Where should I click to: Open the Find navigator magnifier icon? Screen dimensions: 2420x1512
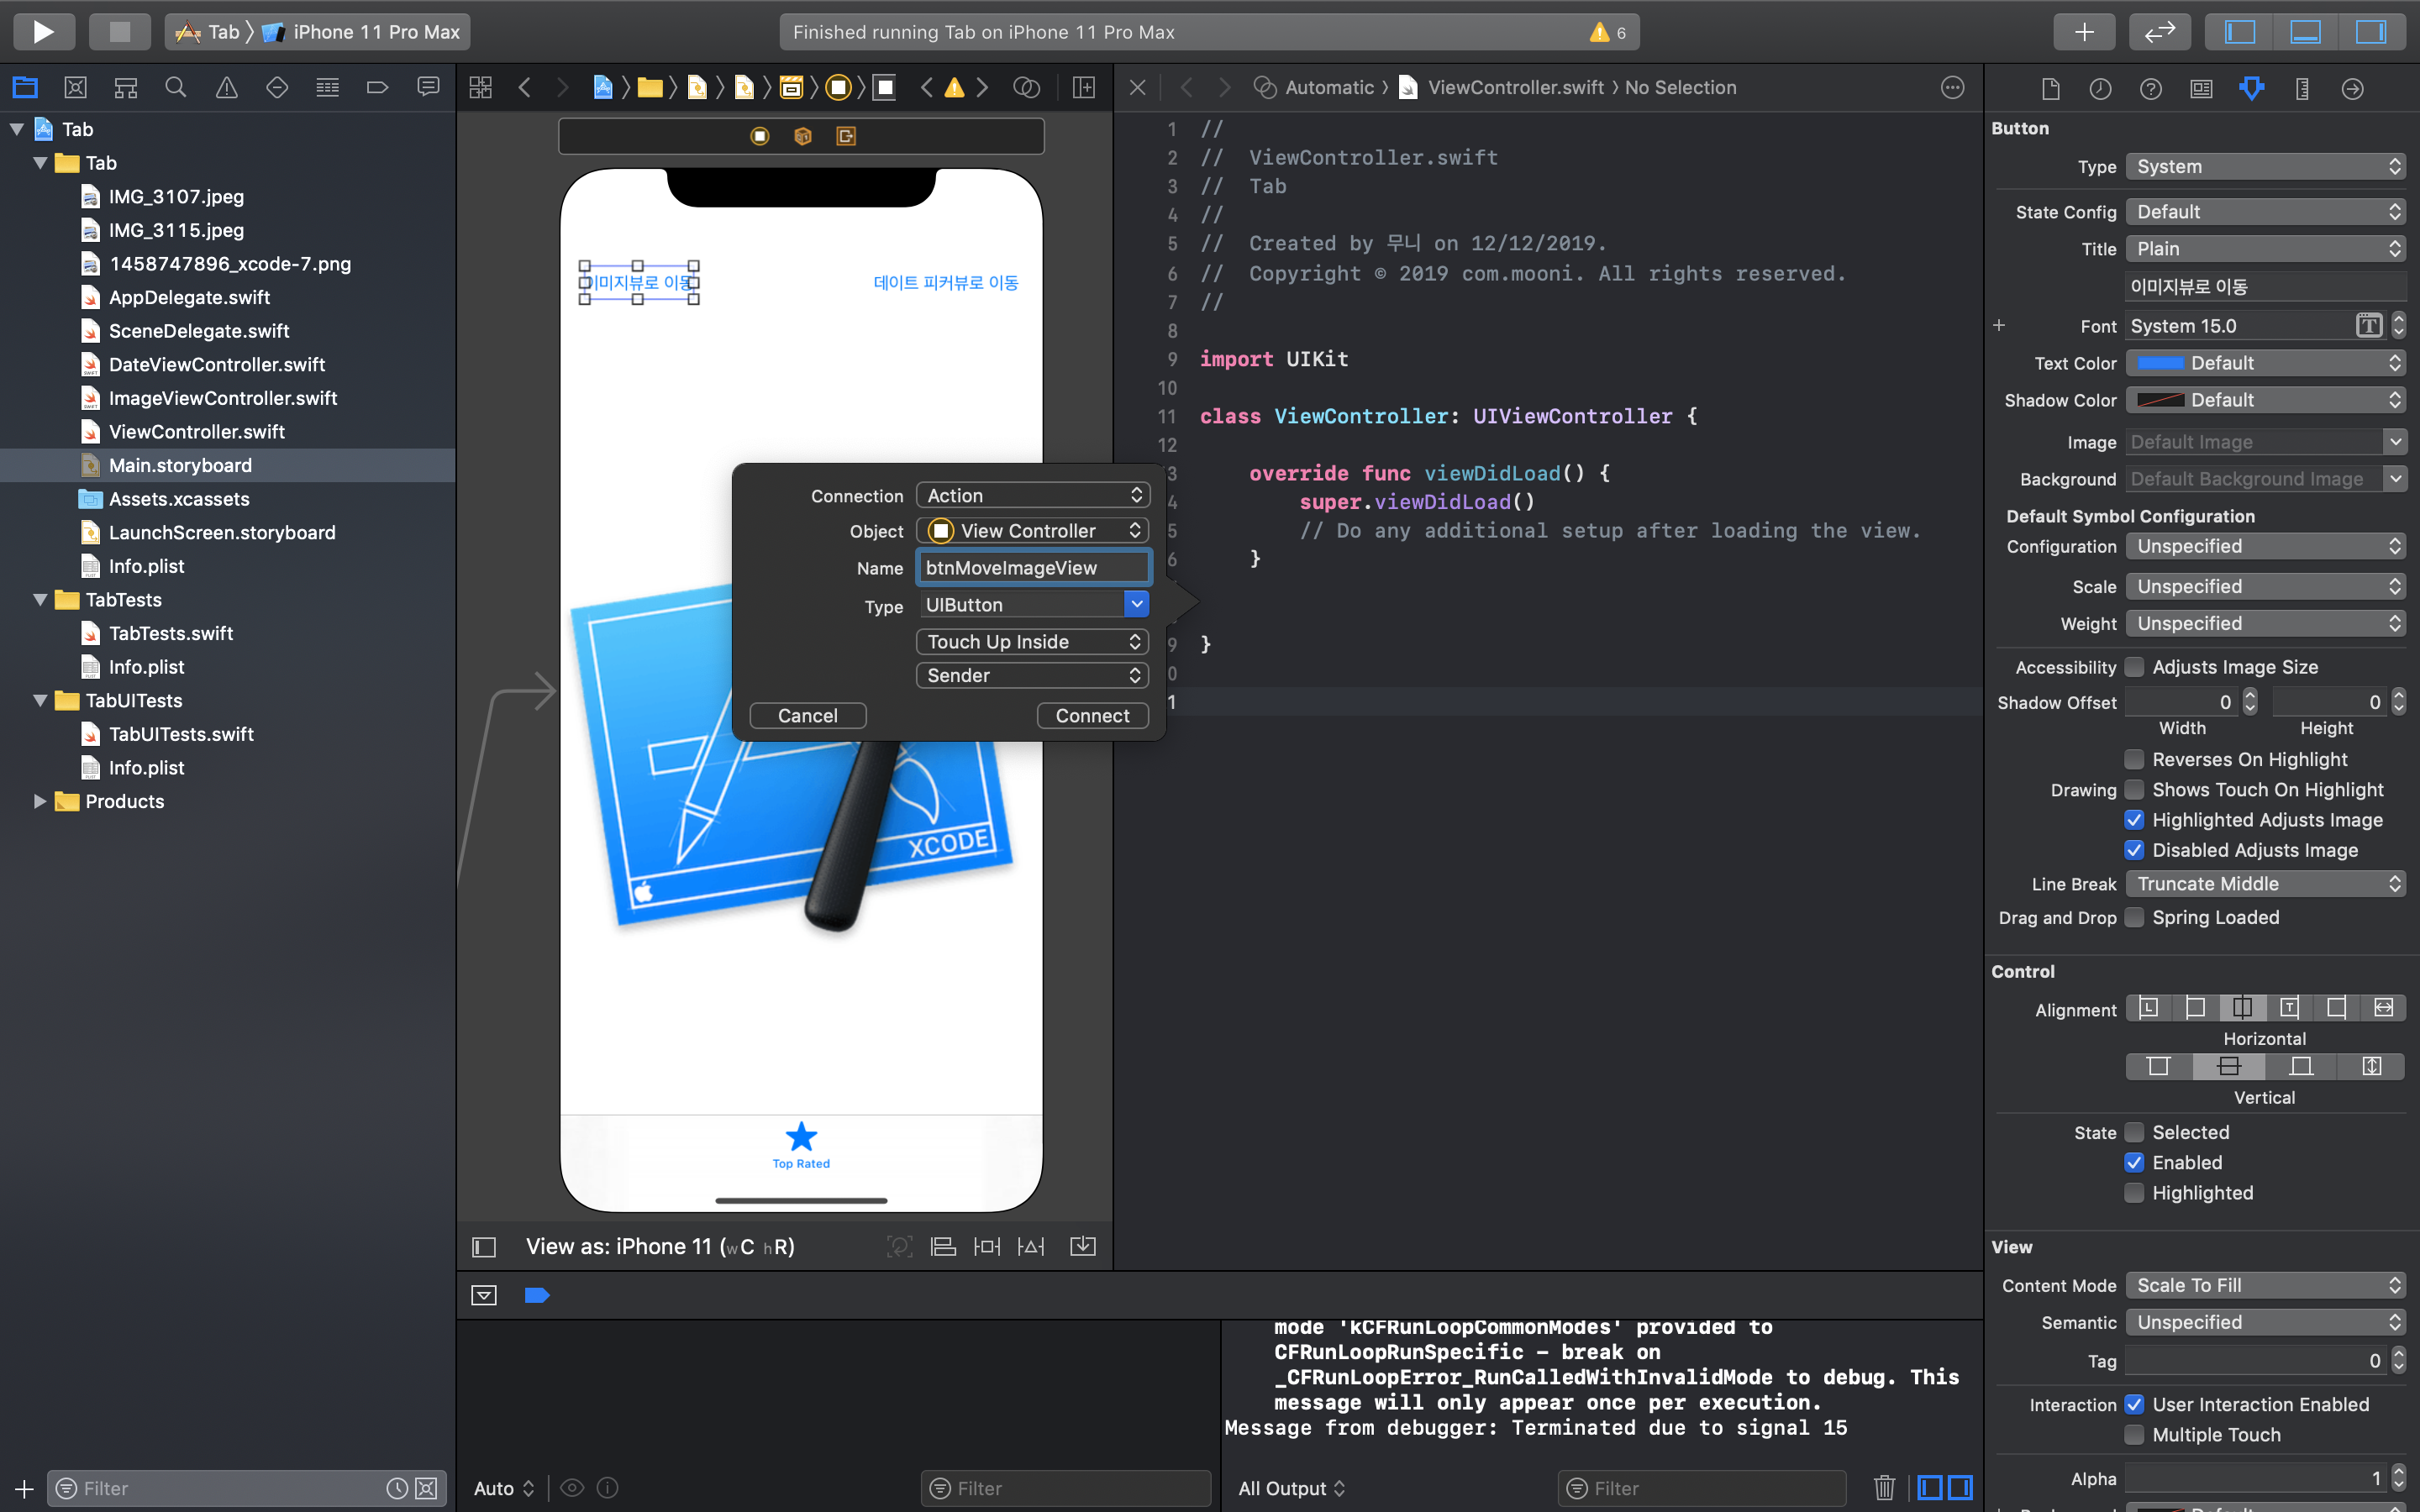[175, 88]
